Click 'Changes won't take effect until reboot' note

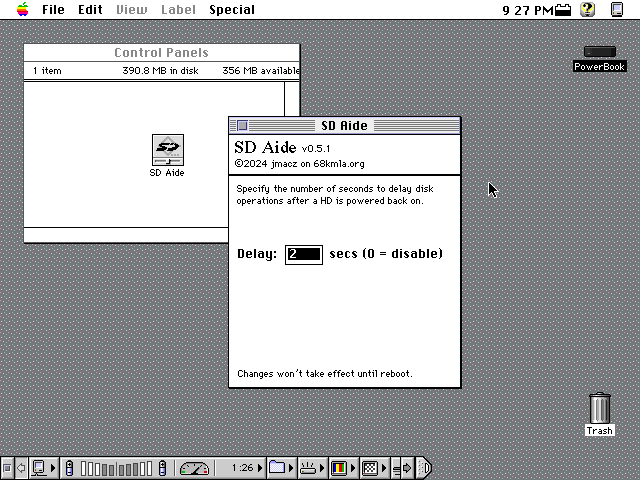tap(325, 374)
